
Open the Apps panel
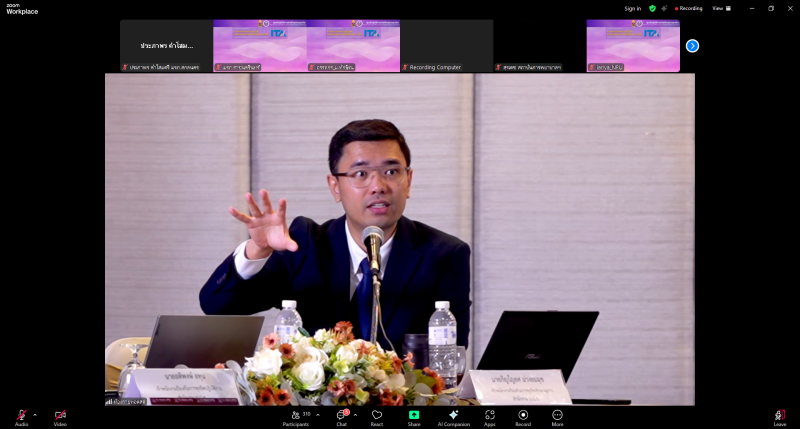click(x=490, y=415)
